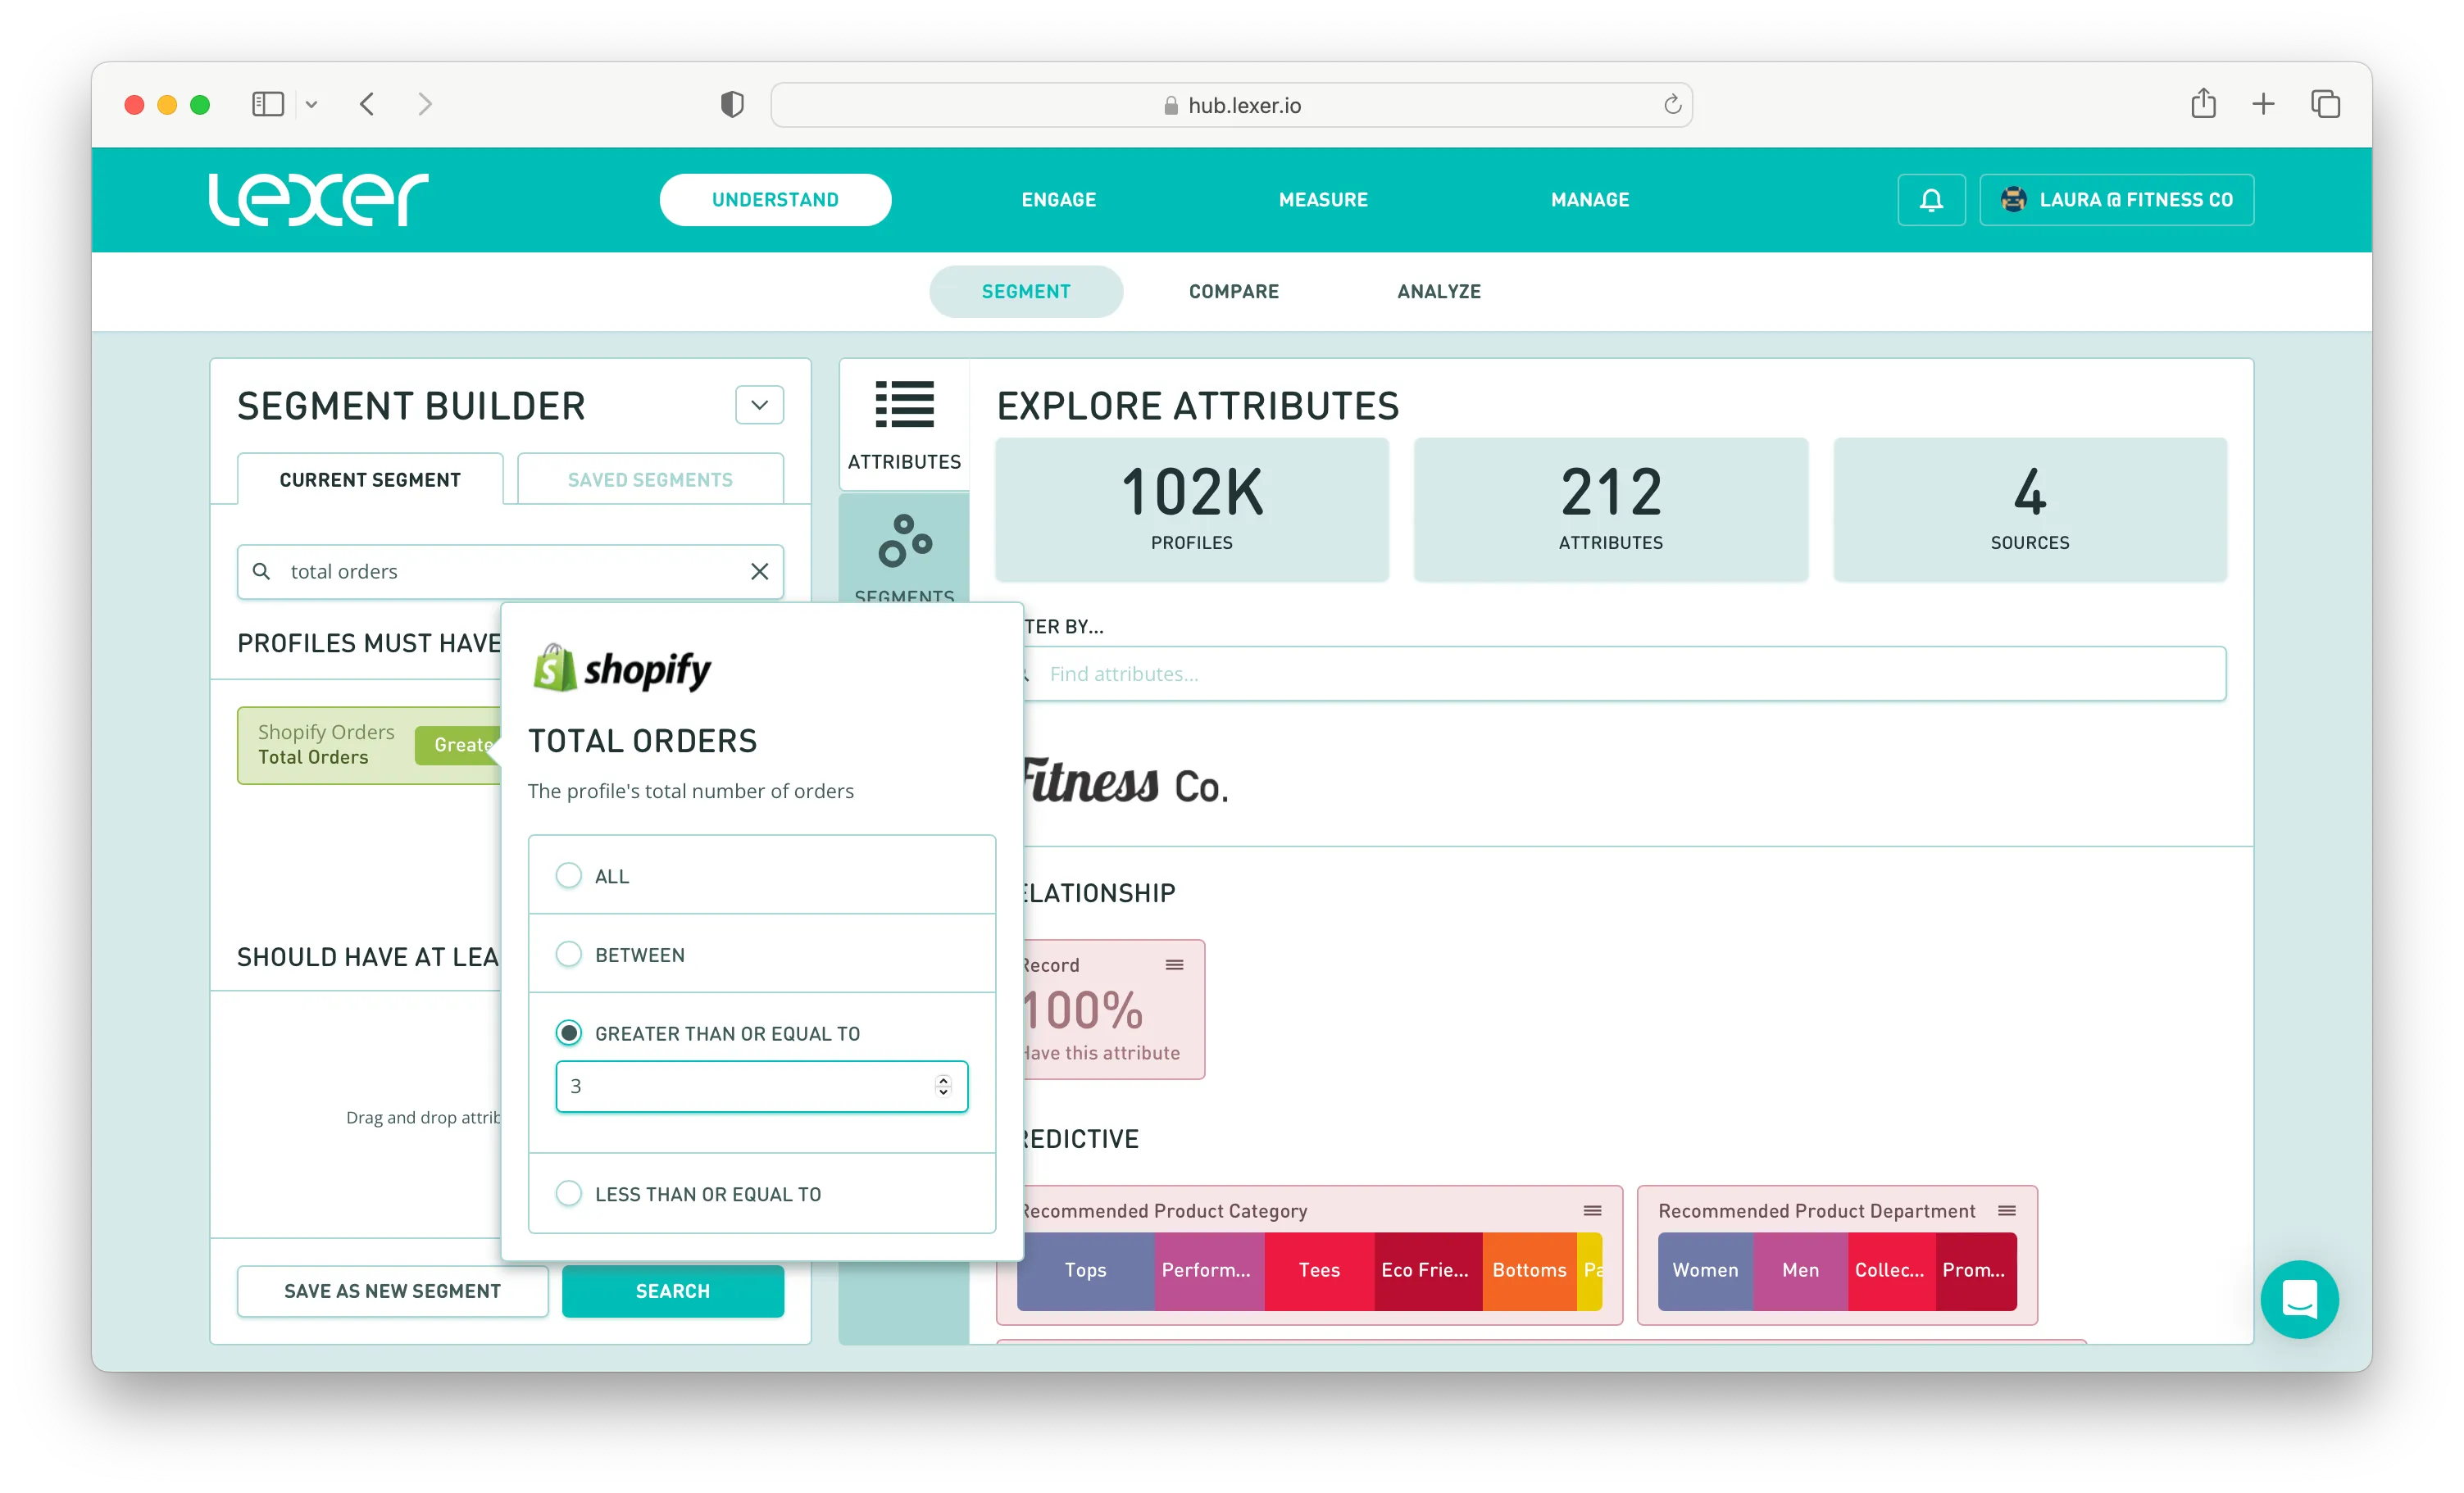Screen dimensions: 2464x1493
Task: Expand the Segment Builder dropdown chevron
Action: [759, 405]
